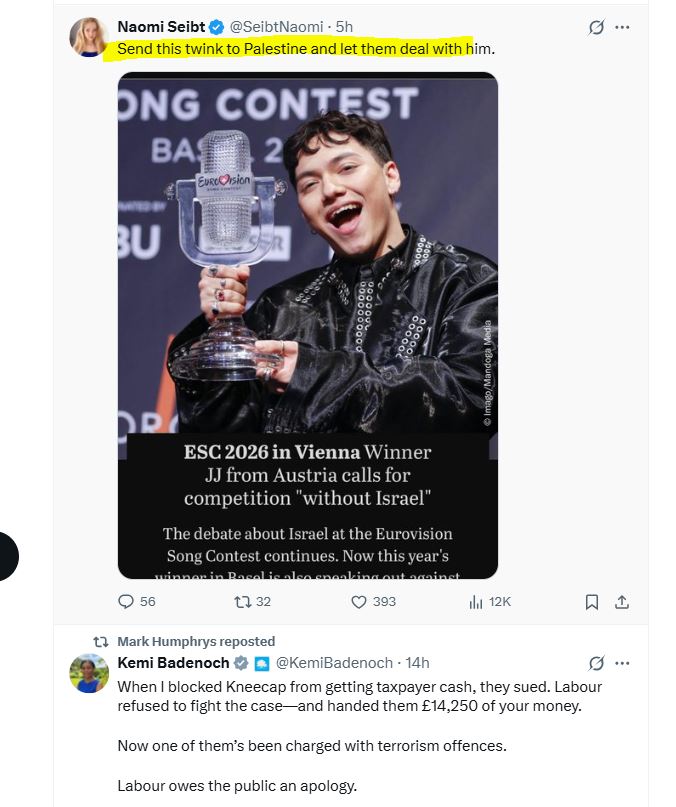Screen dimensions: 676x807
Task: Repost Naomi Seibt's post
Action: pos(252,602)
